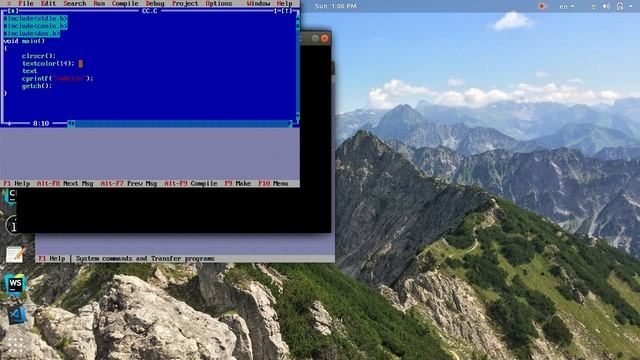640x360 pixels.
Task: Close the background DOSBox window
Action: (325, 38)
